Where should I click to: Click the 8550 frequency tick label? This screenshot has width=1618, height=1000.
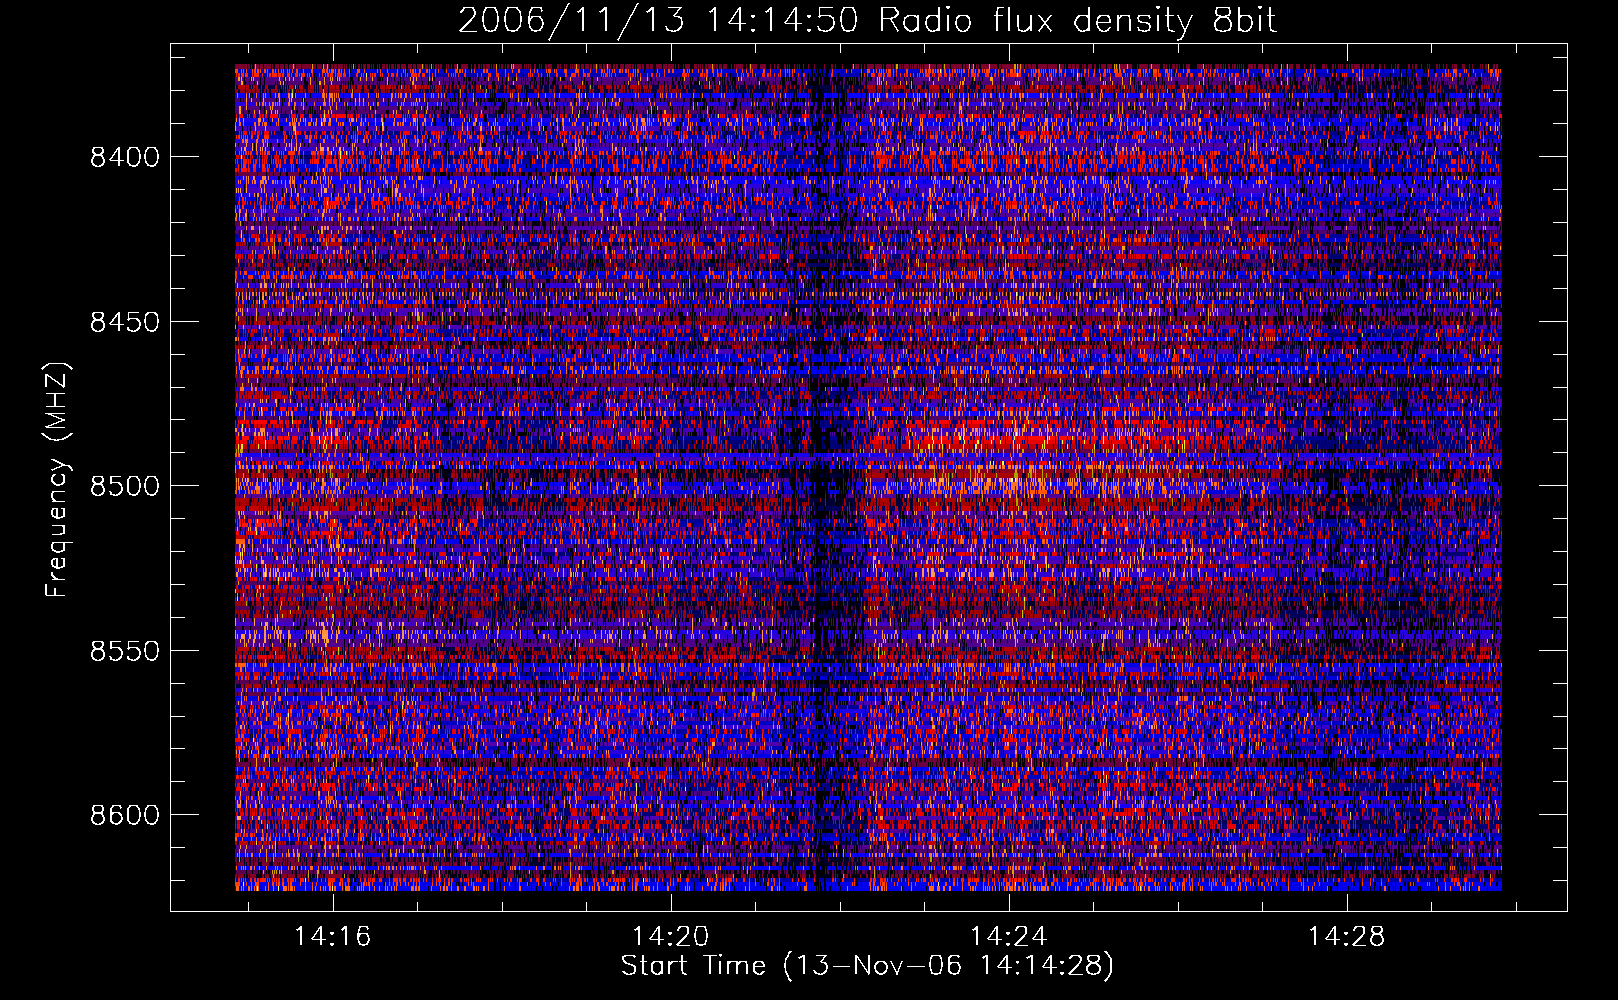pos(125,651)
